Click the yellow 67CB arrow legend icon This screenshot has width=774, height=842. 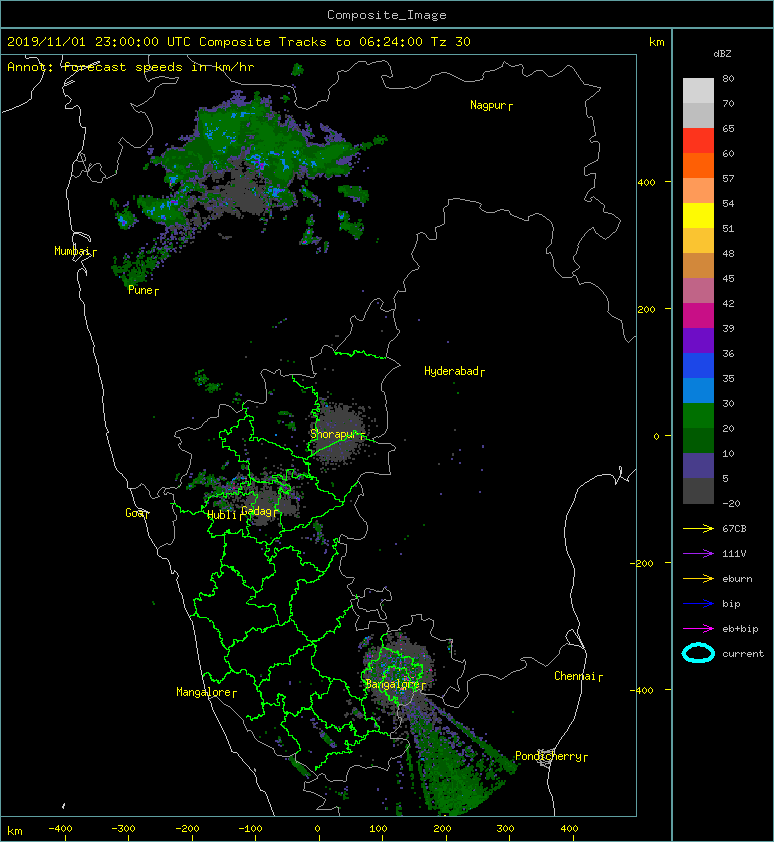pos(698,528)
